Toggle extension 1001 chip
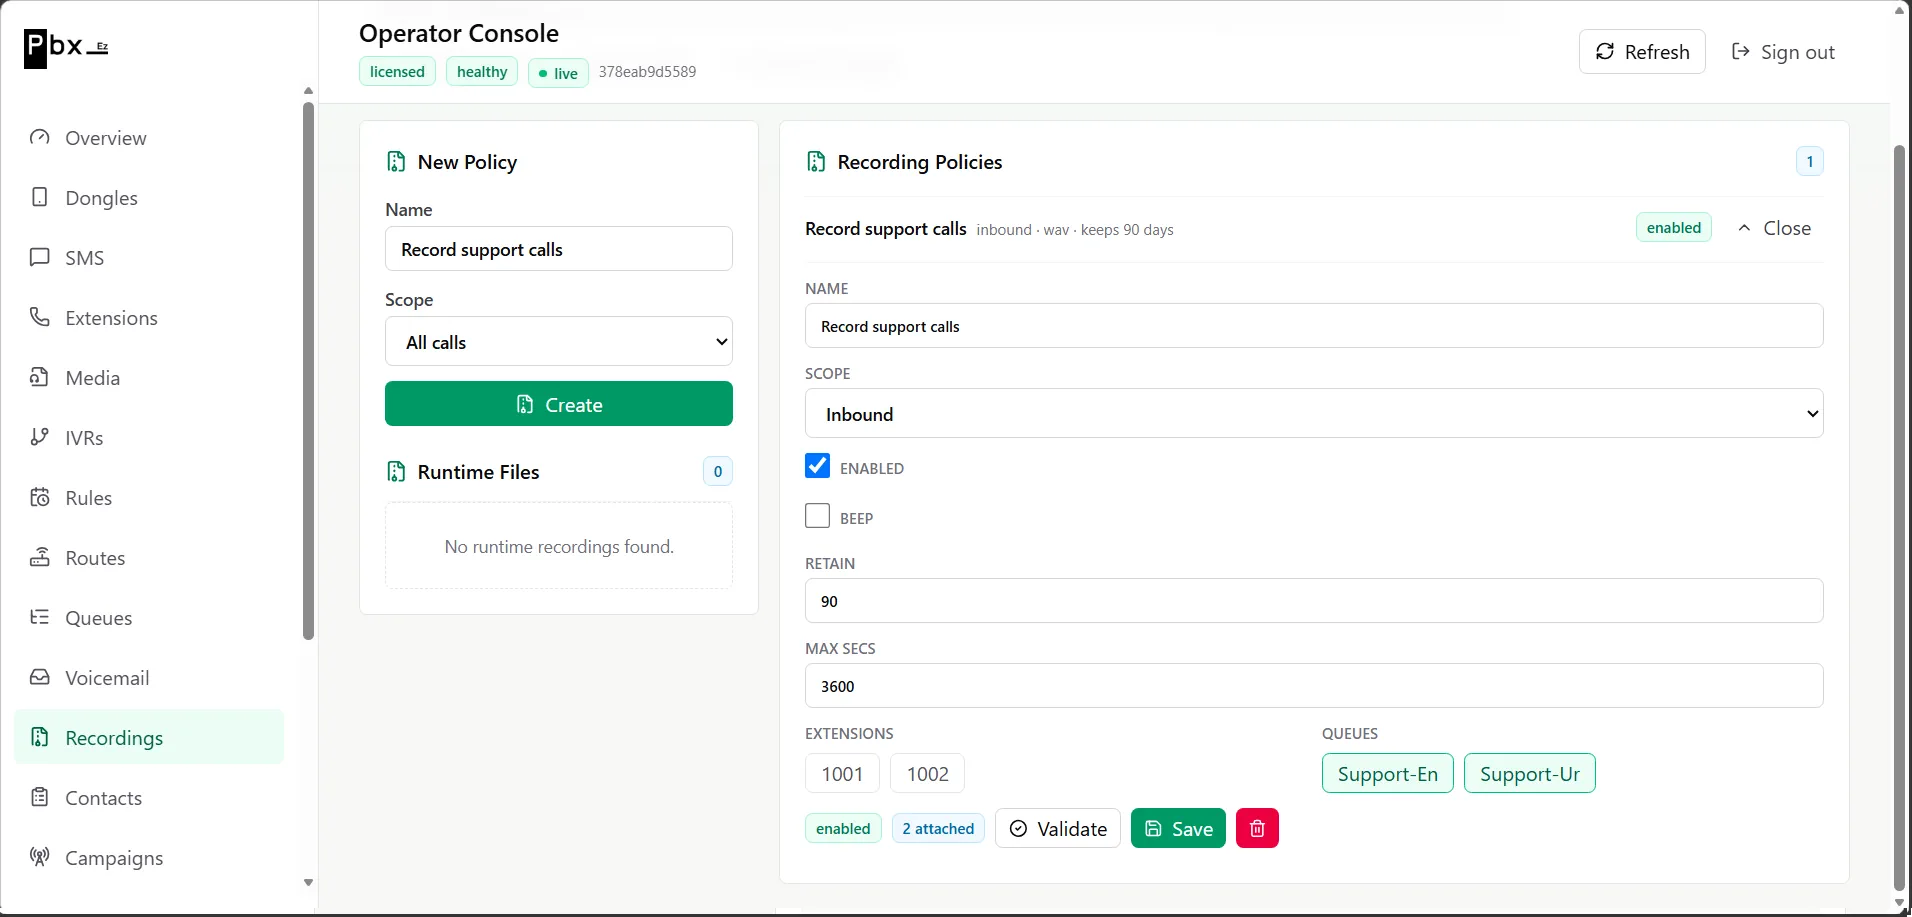Image resolution: width=1912 pixels, height=917 pixels. [842, 773]
